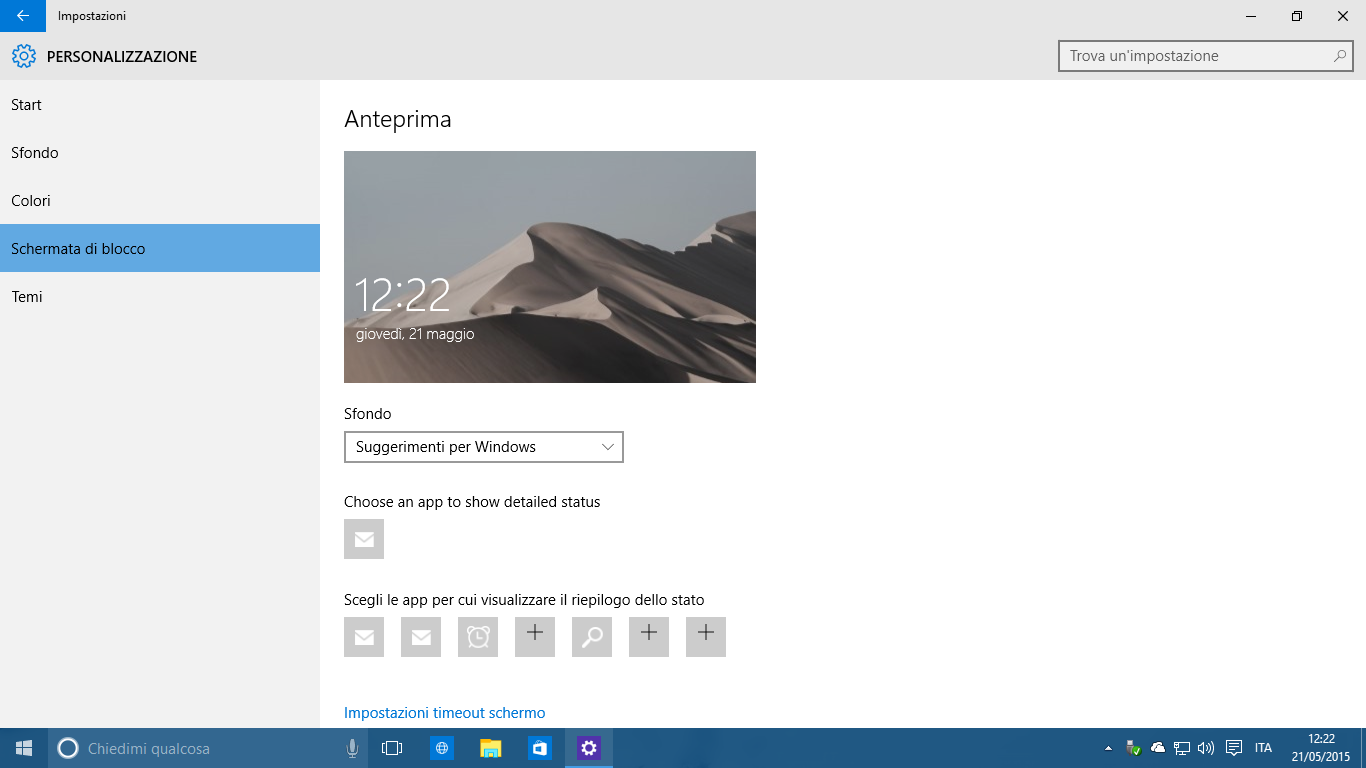Open the detailed status mail app slot

[x=364, y=539]
